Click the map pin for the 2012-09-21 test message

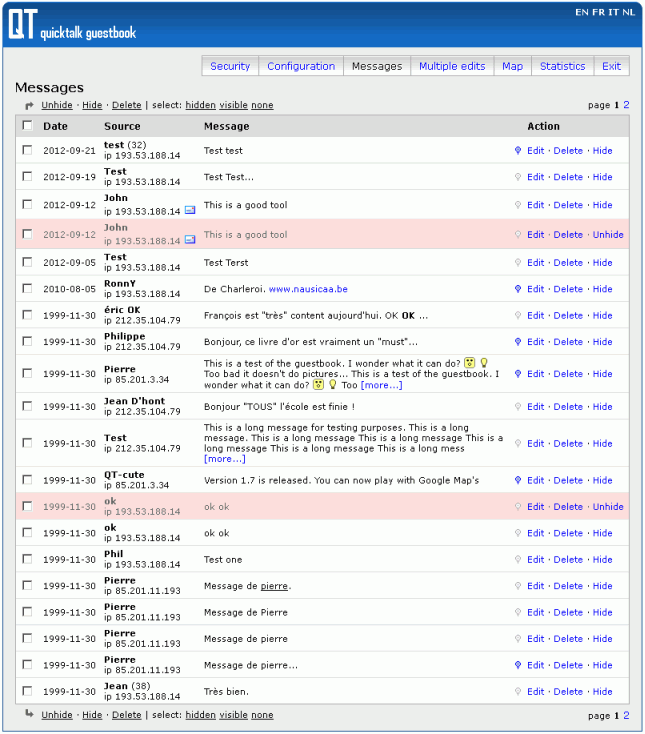[518, 151]
